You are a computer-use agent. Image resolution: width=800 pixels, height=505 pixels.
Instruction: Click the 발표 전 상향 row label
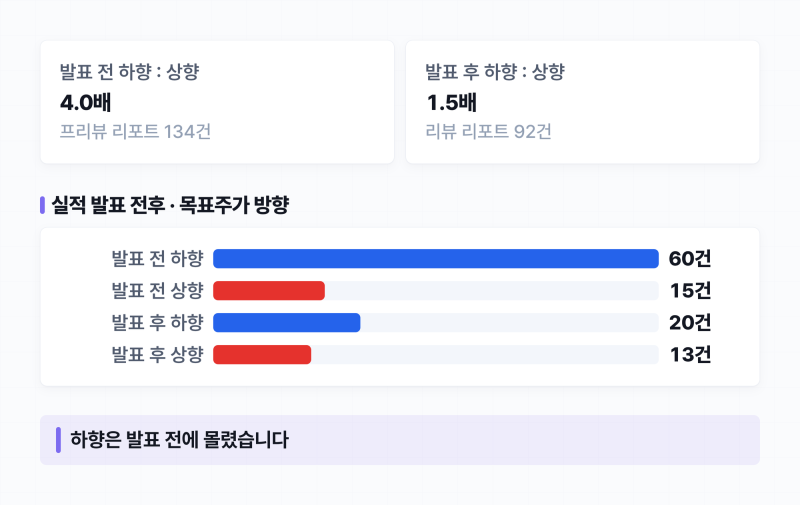click(x=158, y=291)
